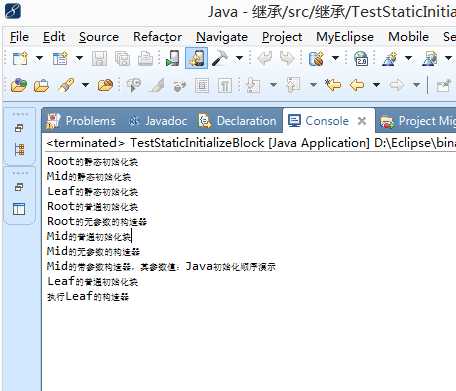The image size is (456, 391).
Task: Switch to the Declaration tab
Action: coord(237,121)
